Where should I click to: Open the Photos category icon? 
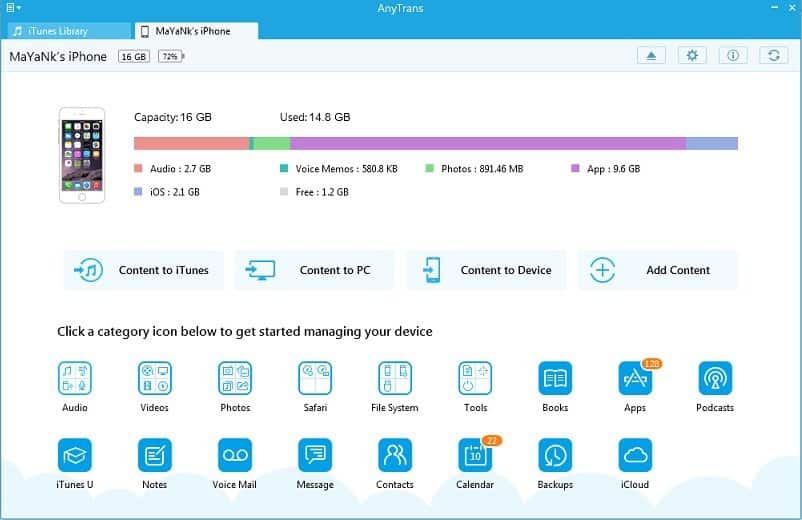point(235,378)
